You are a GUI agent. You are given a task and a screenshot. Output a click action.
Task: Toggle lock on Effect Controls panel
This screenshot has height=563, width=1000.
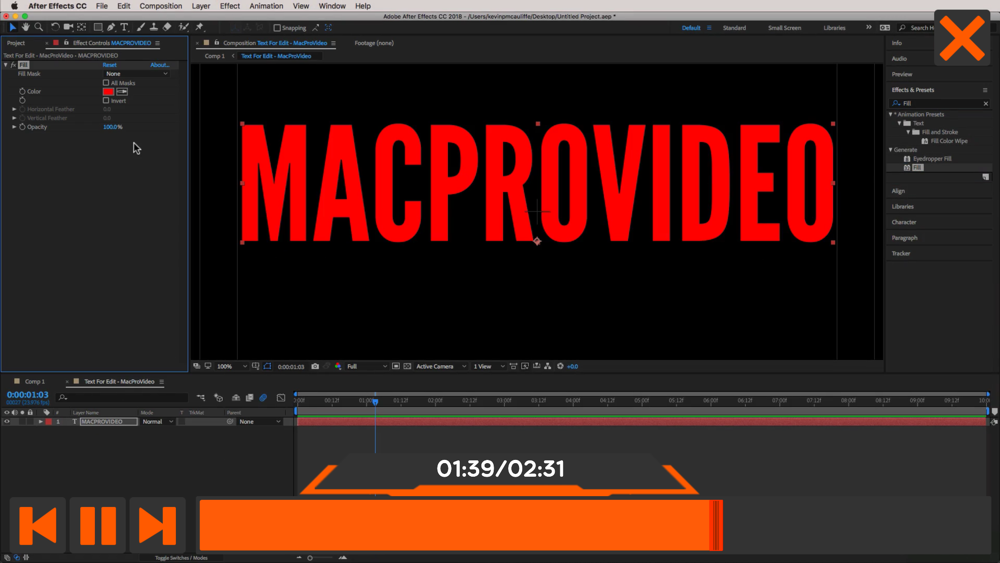tap(66, 43)
